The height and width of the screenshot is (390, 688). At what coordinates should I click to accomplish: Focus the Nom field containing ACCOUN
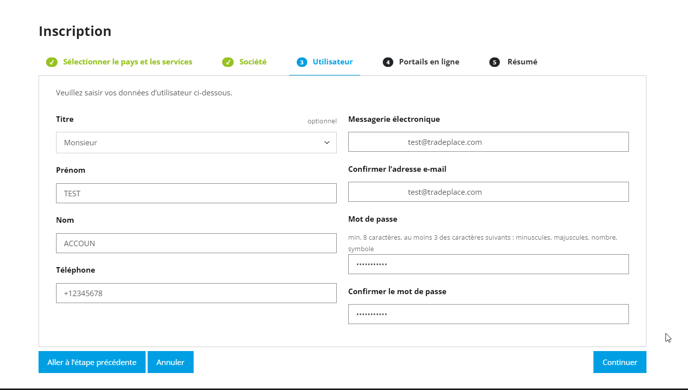coord(196,243)
